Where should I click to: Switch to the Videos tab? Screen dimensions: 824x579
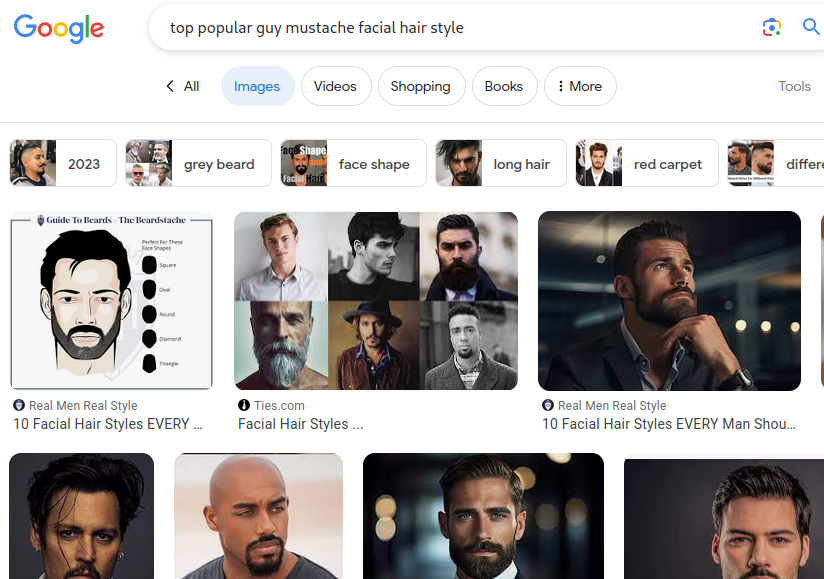(335, 86)
